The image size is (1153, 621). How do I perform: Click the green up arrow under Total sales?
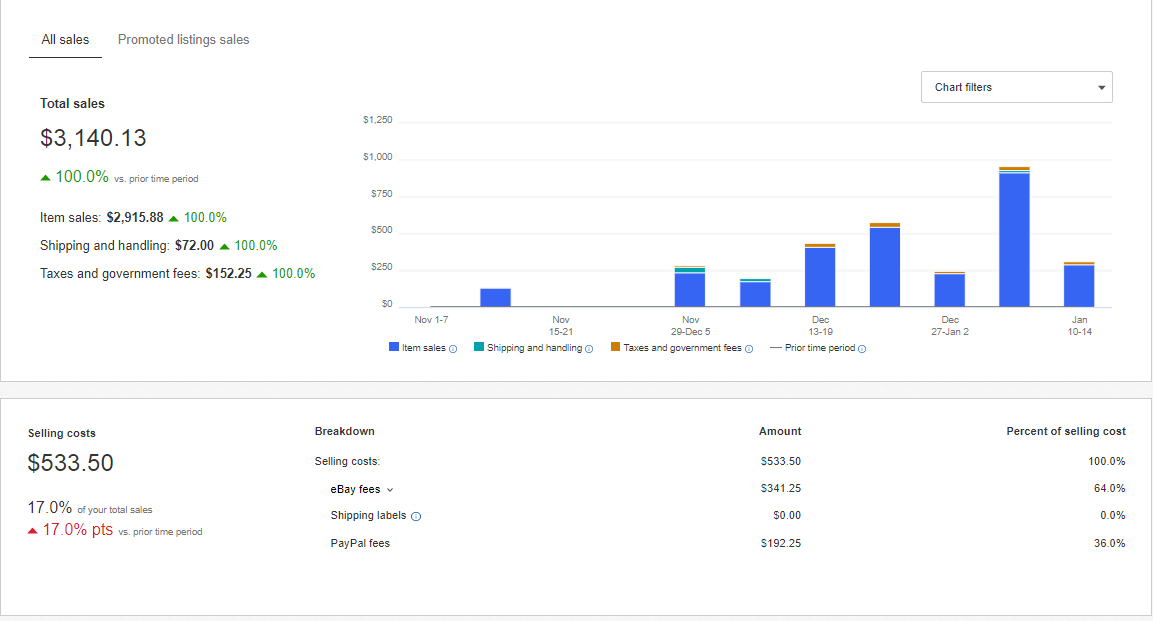(45, 178)
